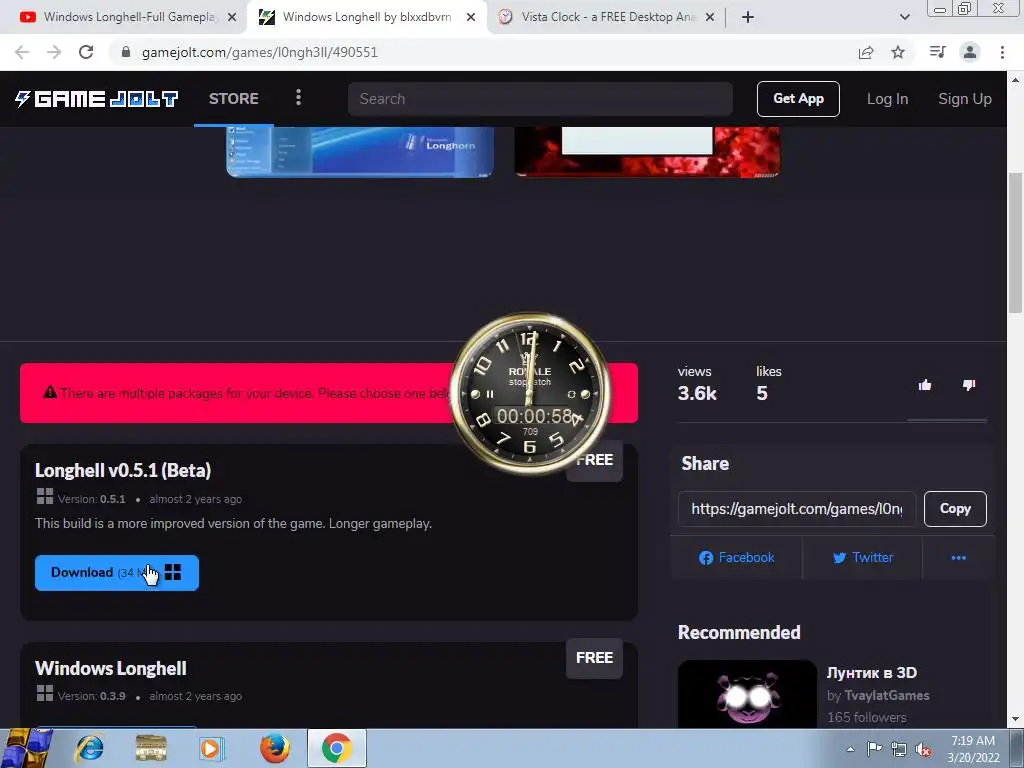
Task: Click the share page icon in address bar
Action: tap(866, 52)
